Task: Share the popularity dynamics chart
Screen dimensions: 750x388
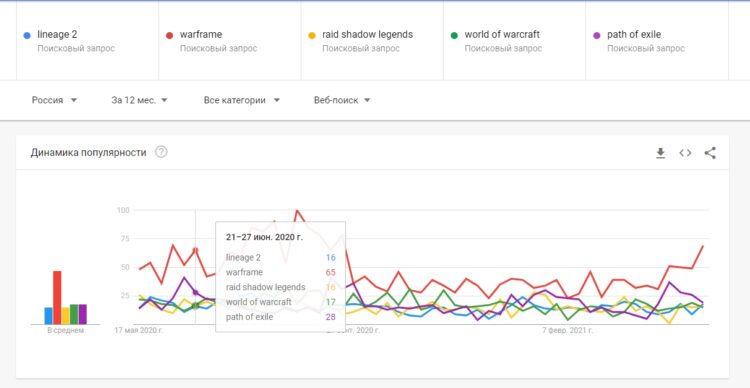Action: coord(710,153)
